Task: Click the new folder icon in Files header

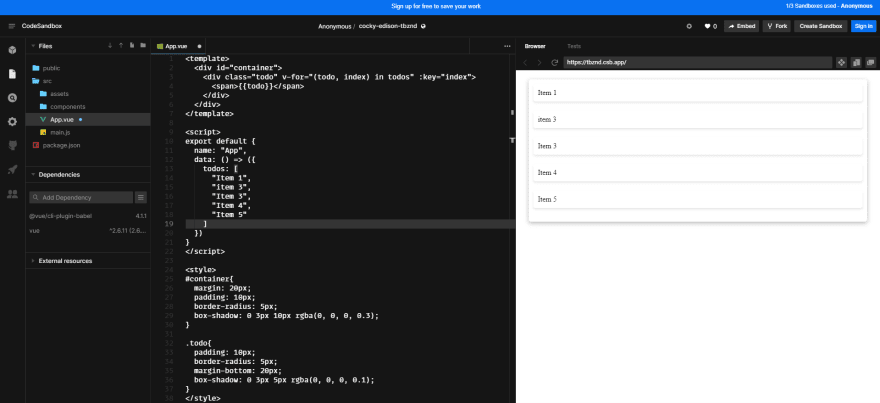Action: point(143,45)
